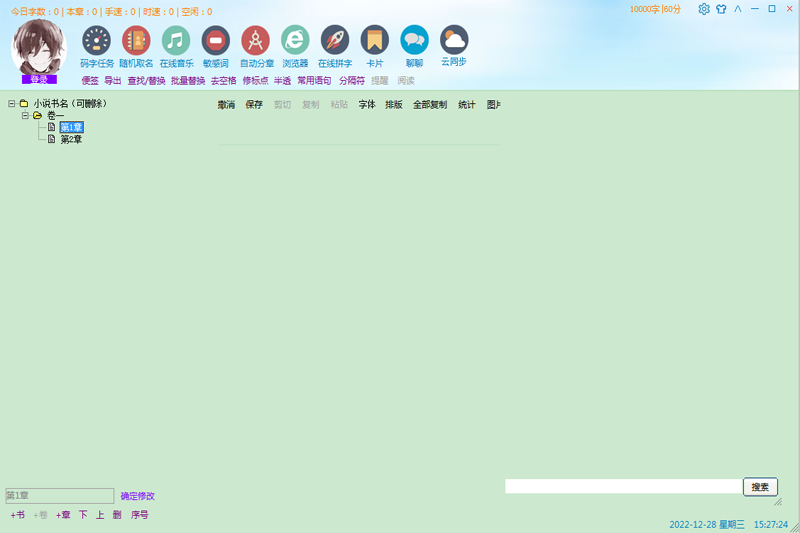The width and height of the screenshot is (800, 533).
Task: Click 全部复制 in the editor toolbar
Action: tap(430, 105)
